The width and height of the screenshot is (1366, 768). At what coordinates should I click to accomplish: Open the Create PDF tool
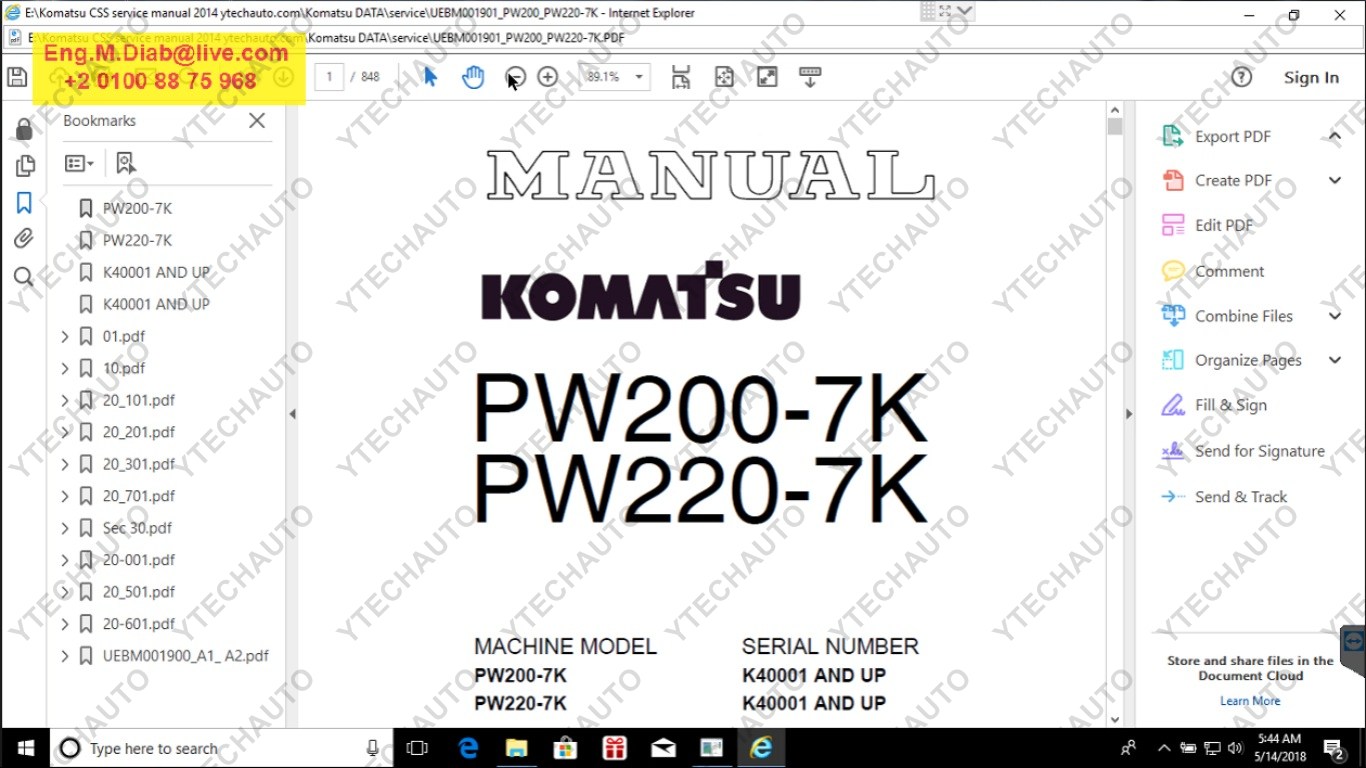[1233, 181]
